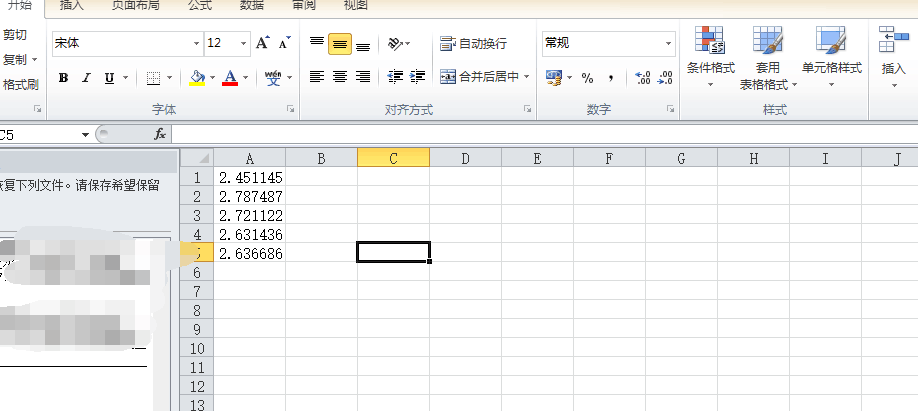Click into the formula bar
Screen dimensions: 918x411
pyautogui.click(x=544, y=135)
